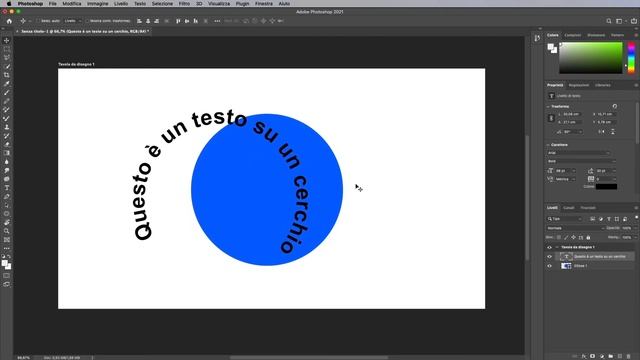The image size is (640, 360).
Task: Select the Clone Stamp tool
Action: pyautogui.click(x=7, y=127)
